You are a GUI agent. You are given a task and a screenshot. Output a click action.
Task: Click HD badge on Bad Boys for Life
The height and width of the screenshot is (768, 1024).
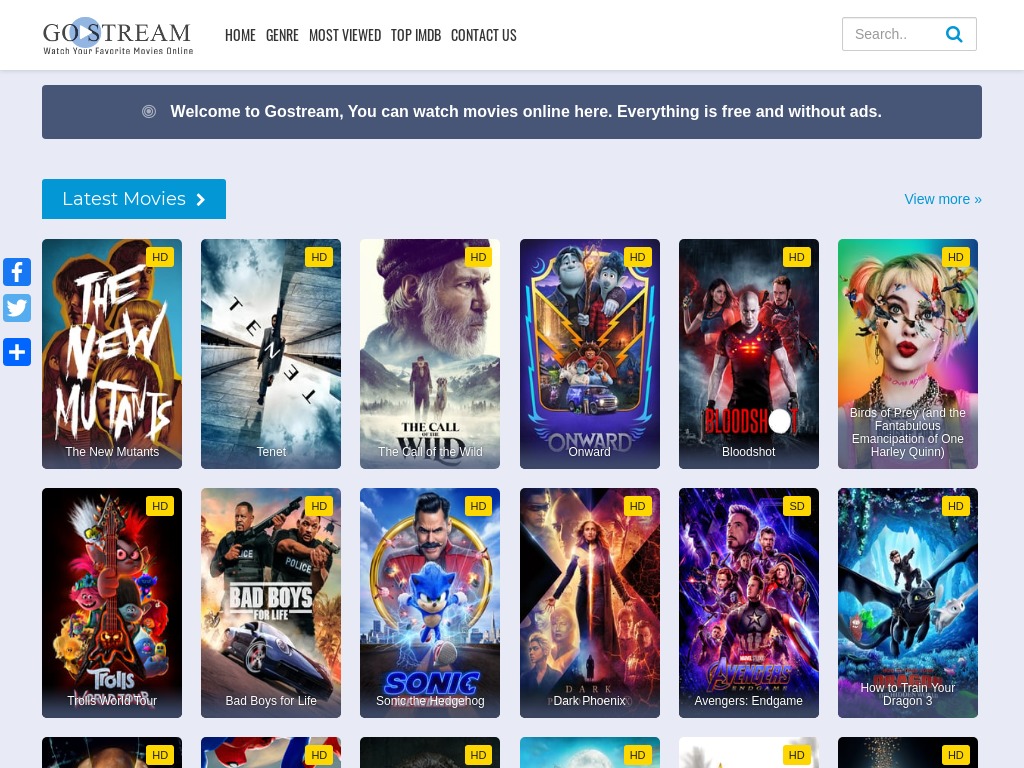click(319, 505)
